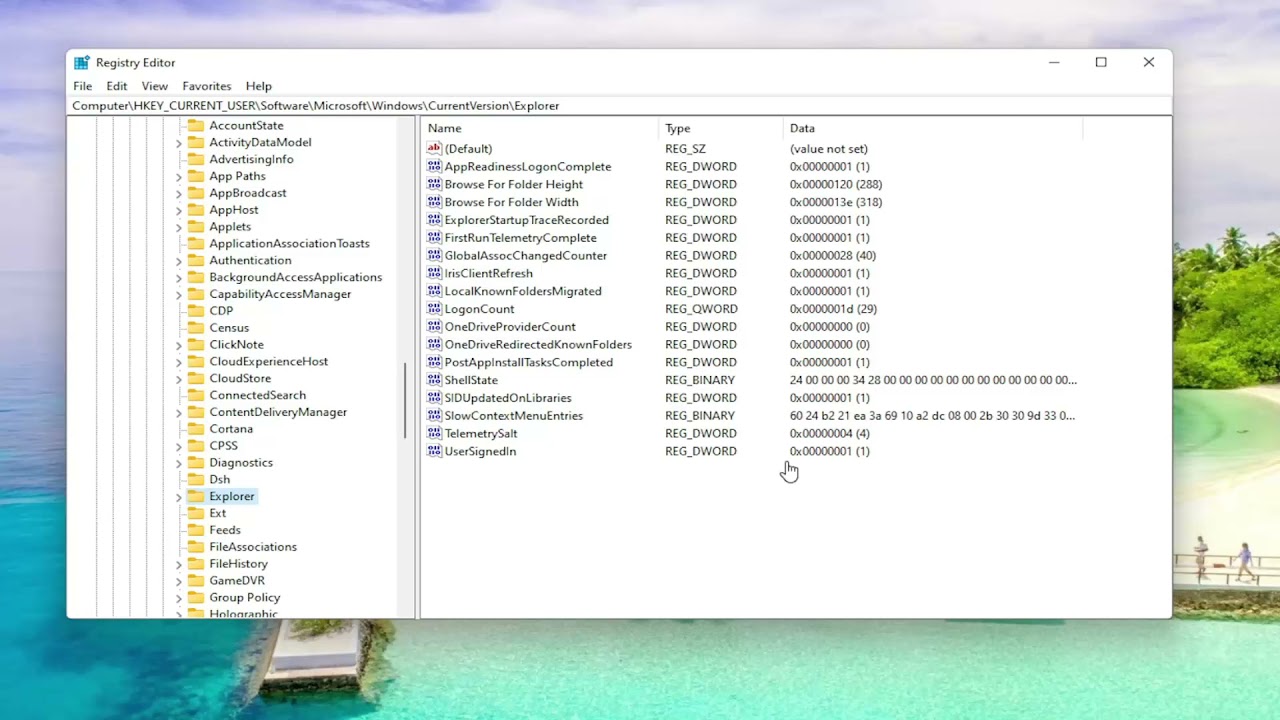Expand the AppBroadcast key
This screenshot has width=1280, height=720.
click(179, 193)
